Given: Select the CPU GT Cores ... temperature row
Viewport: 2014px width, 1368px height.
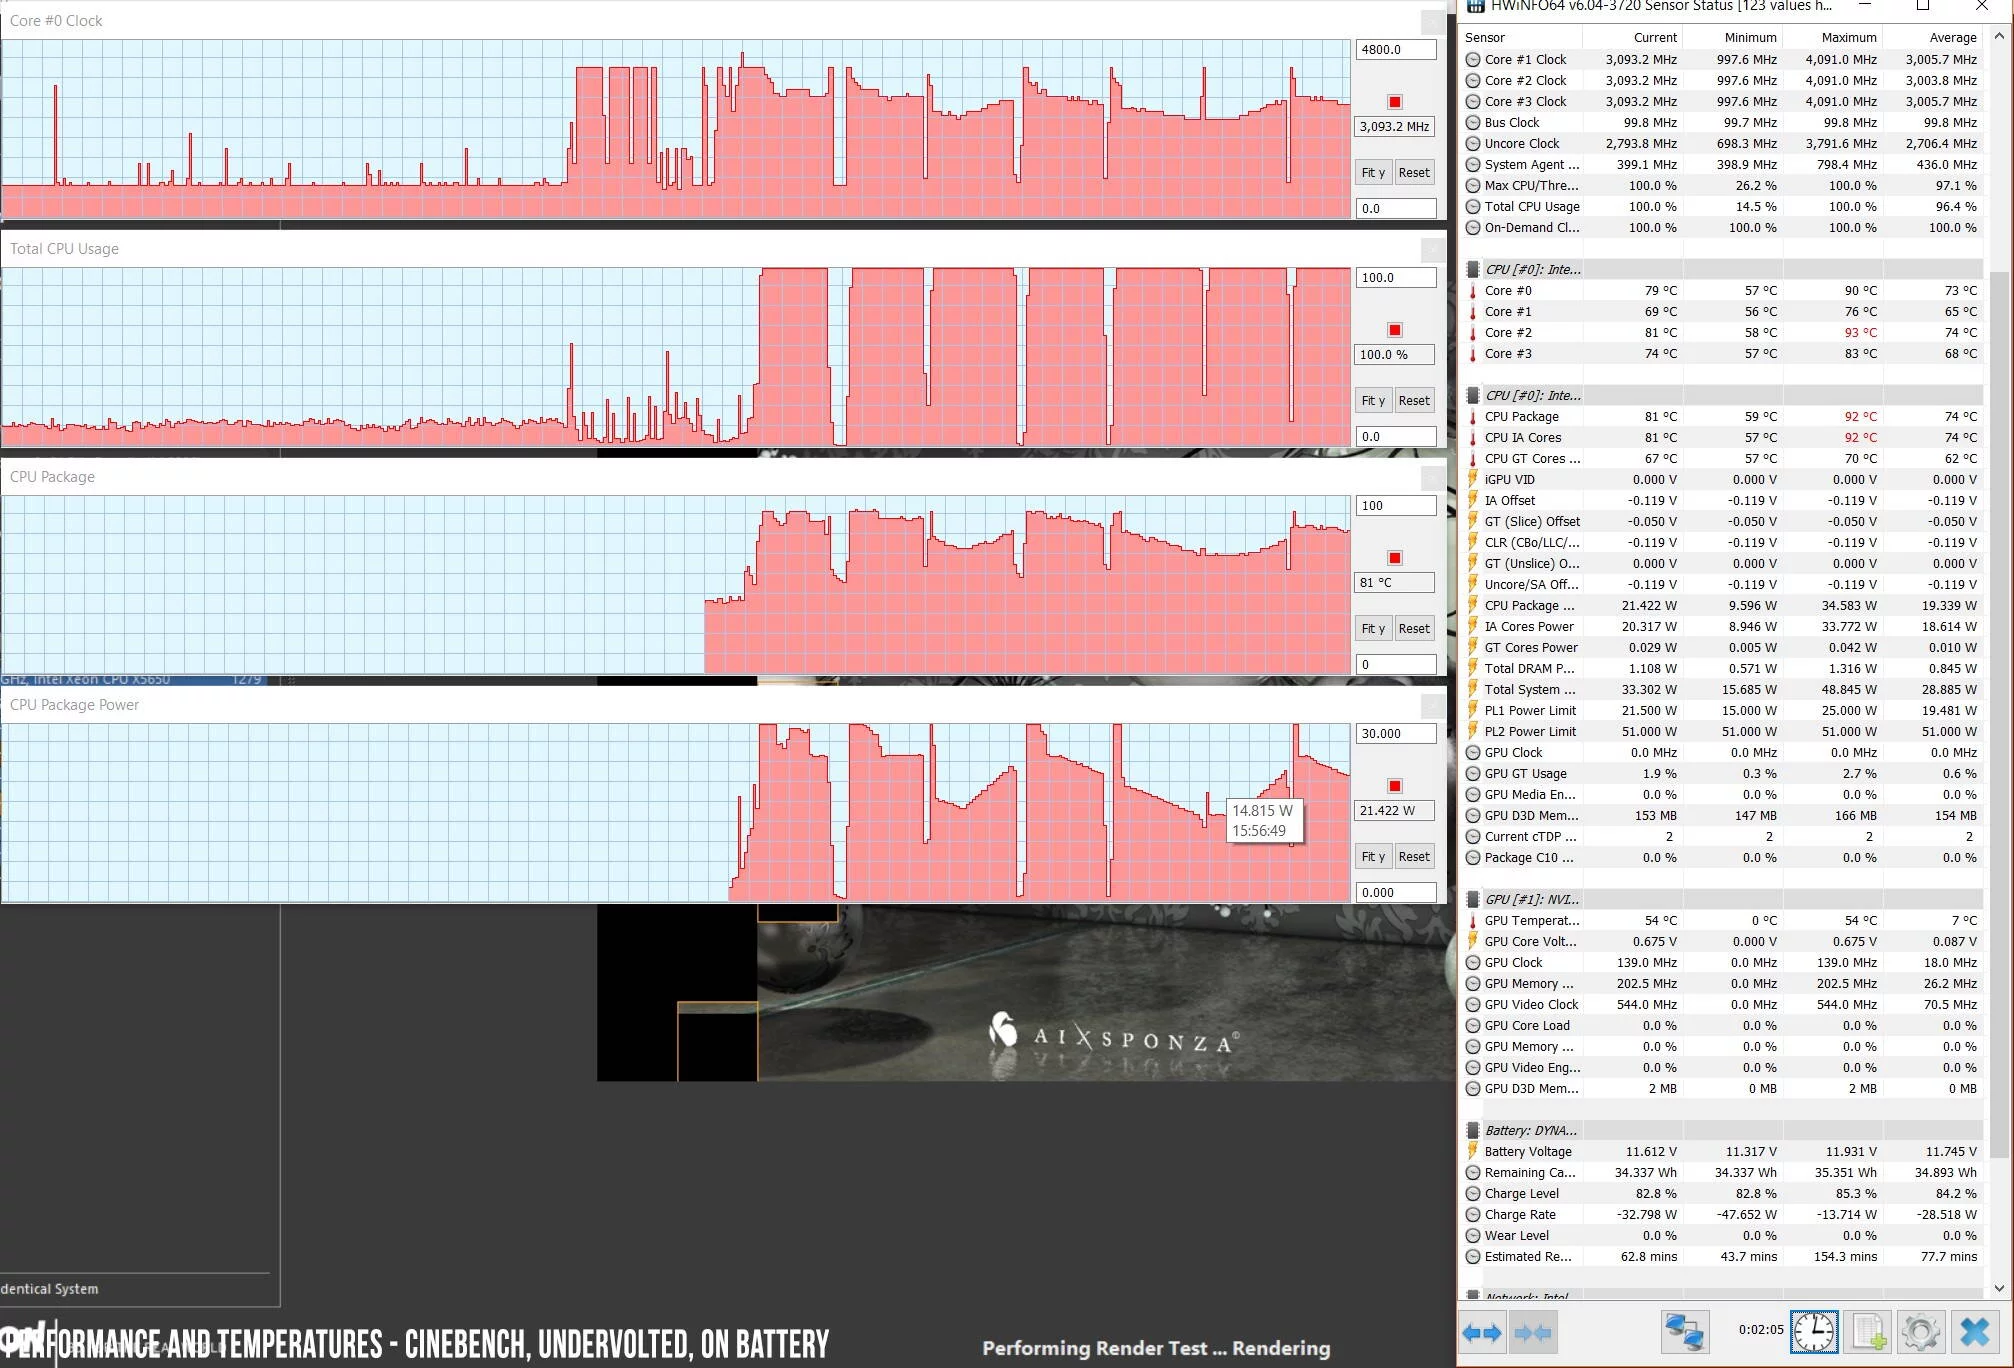Looking at the screenshot, I should tap(1722, 458).
